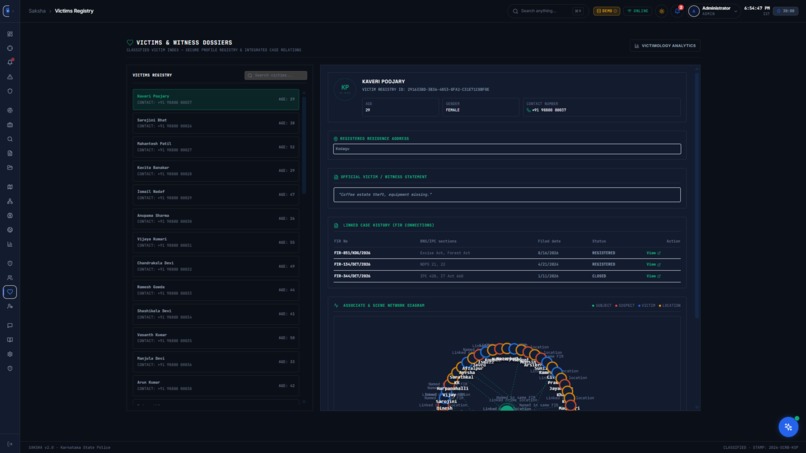Select Sarojini Bhat in the victims list
The height and width of the screenshot is (453, 806).
216,123
